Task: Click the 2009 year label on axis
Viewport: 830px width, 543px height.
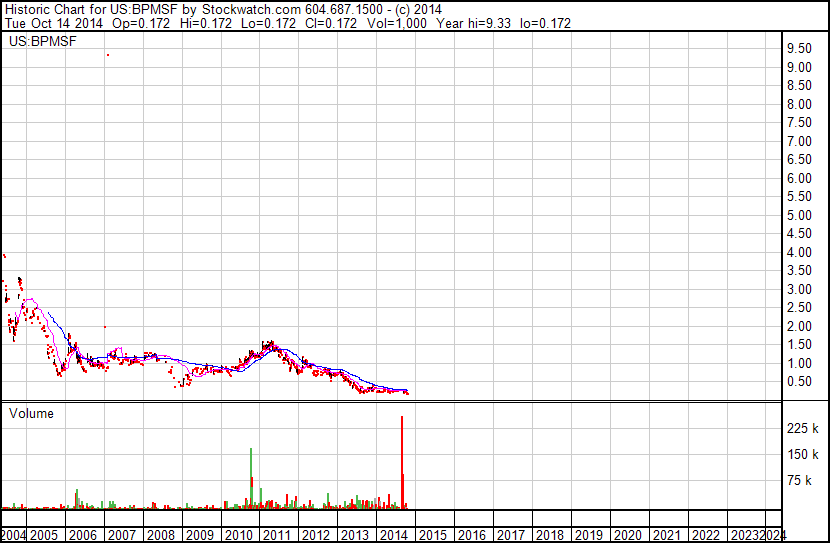Action: [200, 535]
